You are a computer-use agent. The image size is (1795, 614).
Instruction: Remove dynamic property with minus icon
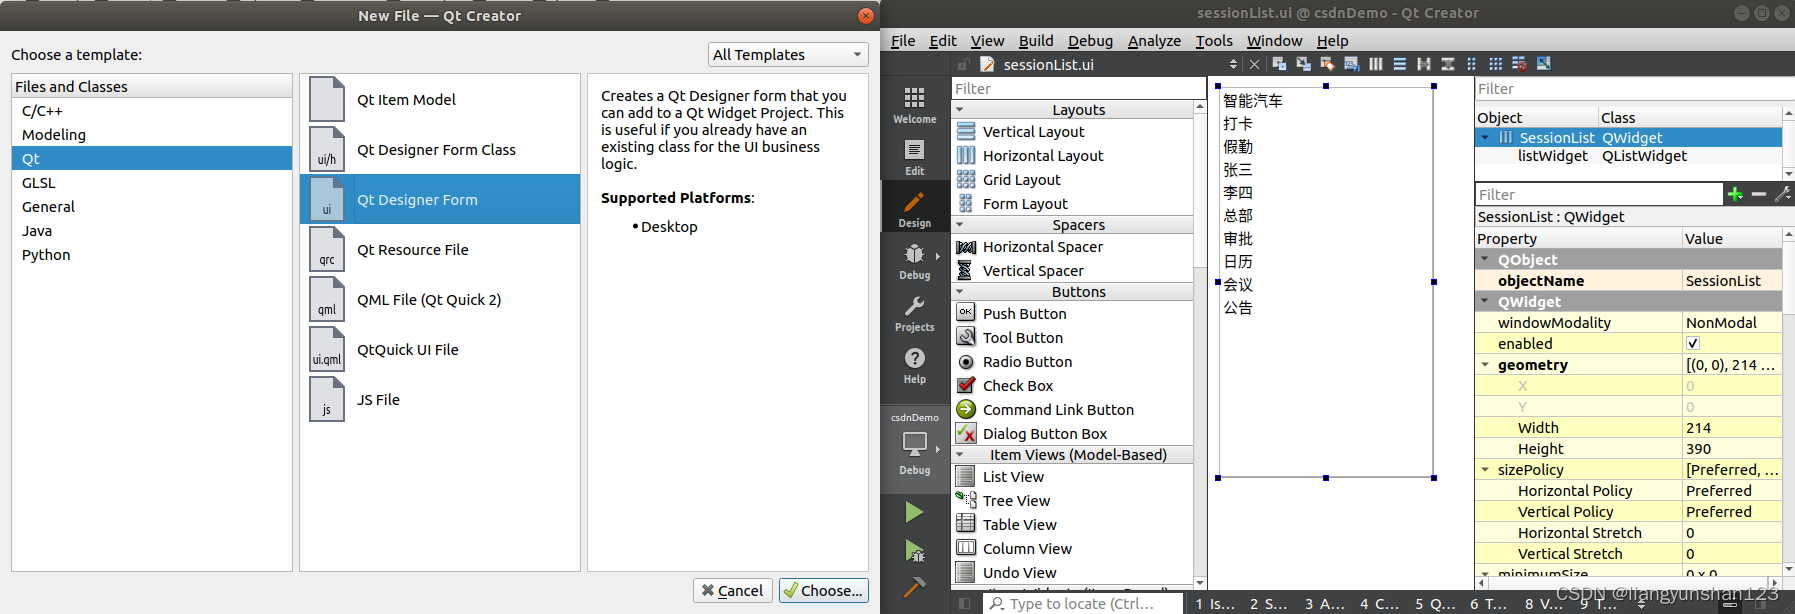coord(1759,194)
